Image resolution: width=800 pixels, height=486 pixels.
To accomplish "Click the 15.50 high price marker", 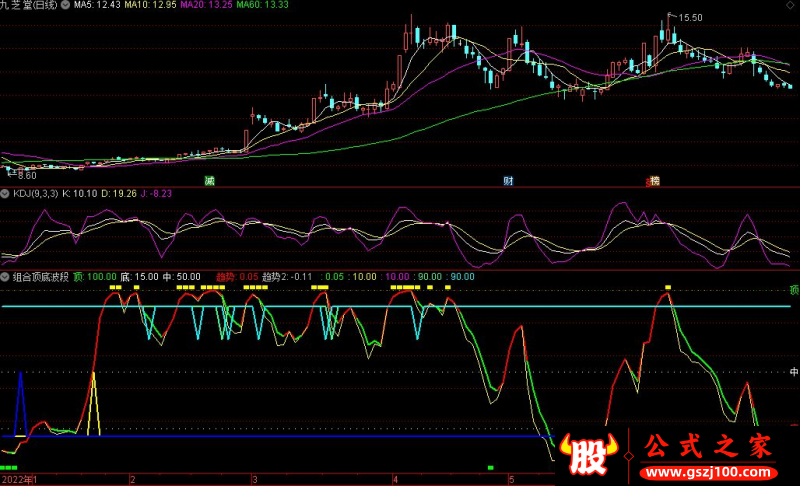I will 690,18.
